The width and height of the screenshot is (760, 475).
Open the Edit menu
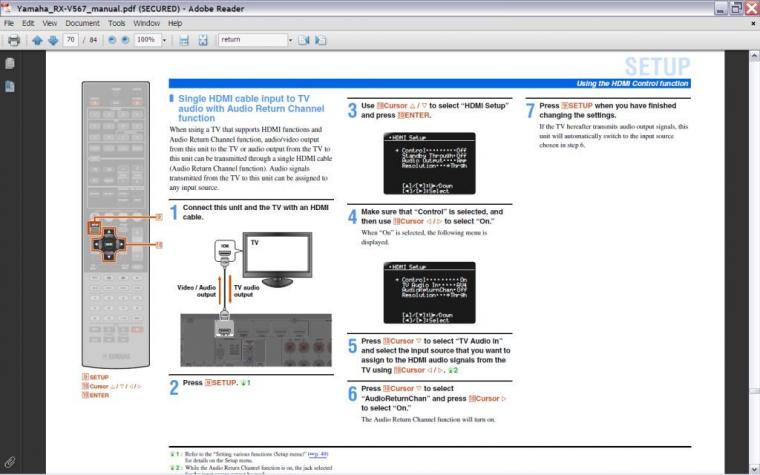pyautogui.click(x=28, y=23)
